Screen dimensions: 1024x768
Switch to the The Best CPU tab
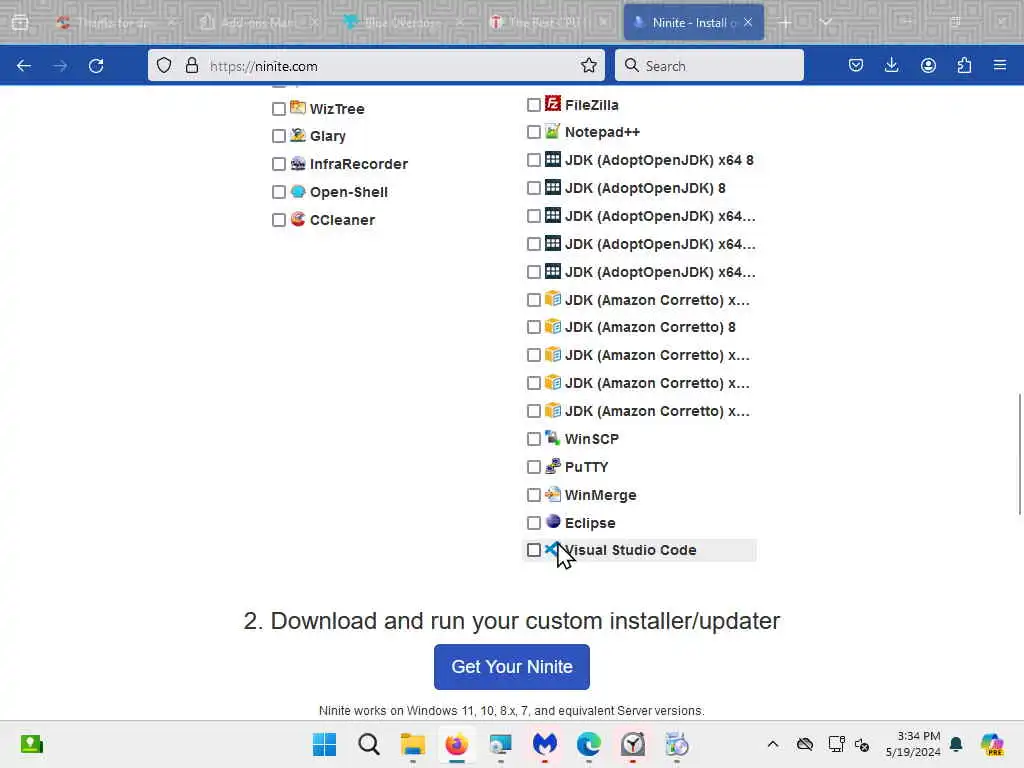(547, 23)
